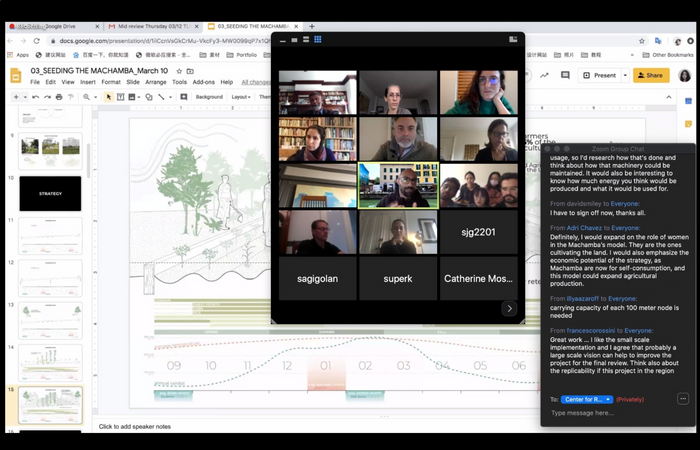
Task: Switch Zoom to minimized strip view icon
Action: point(283,40)
